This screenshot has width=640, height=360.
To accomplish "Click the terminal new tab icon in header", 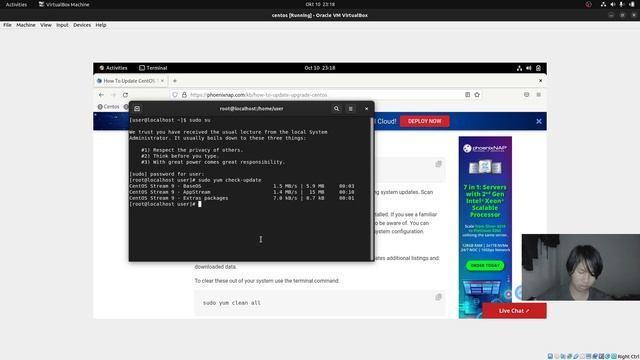I will pos(137,109).
